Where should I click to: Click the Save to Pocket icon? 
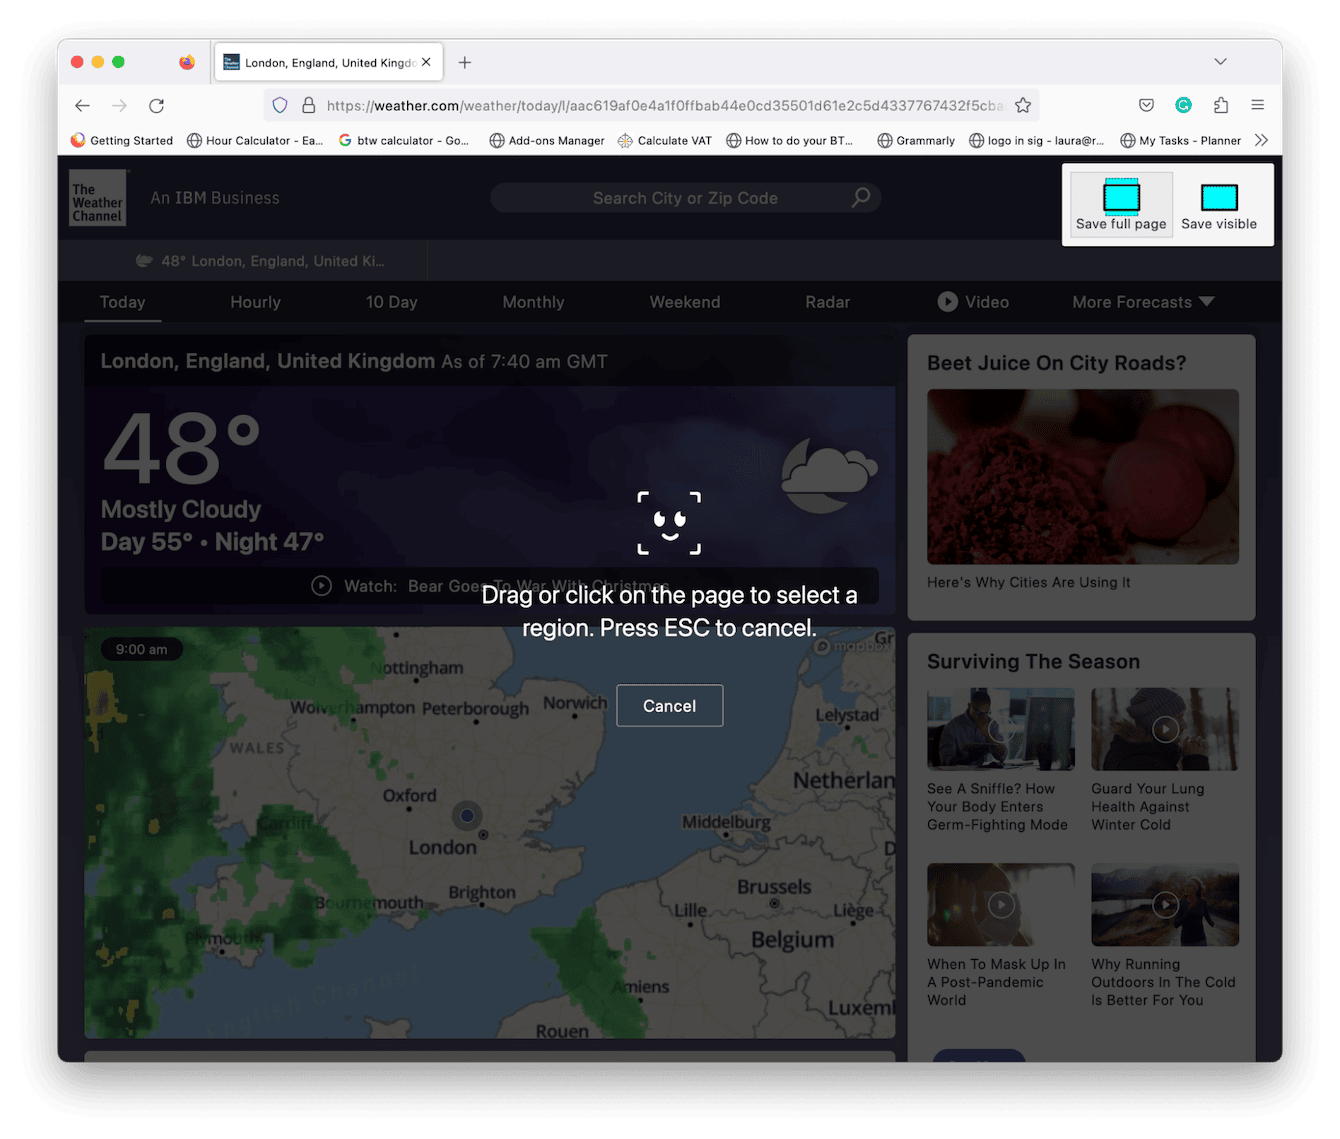(x=1146, y=105)
